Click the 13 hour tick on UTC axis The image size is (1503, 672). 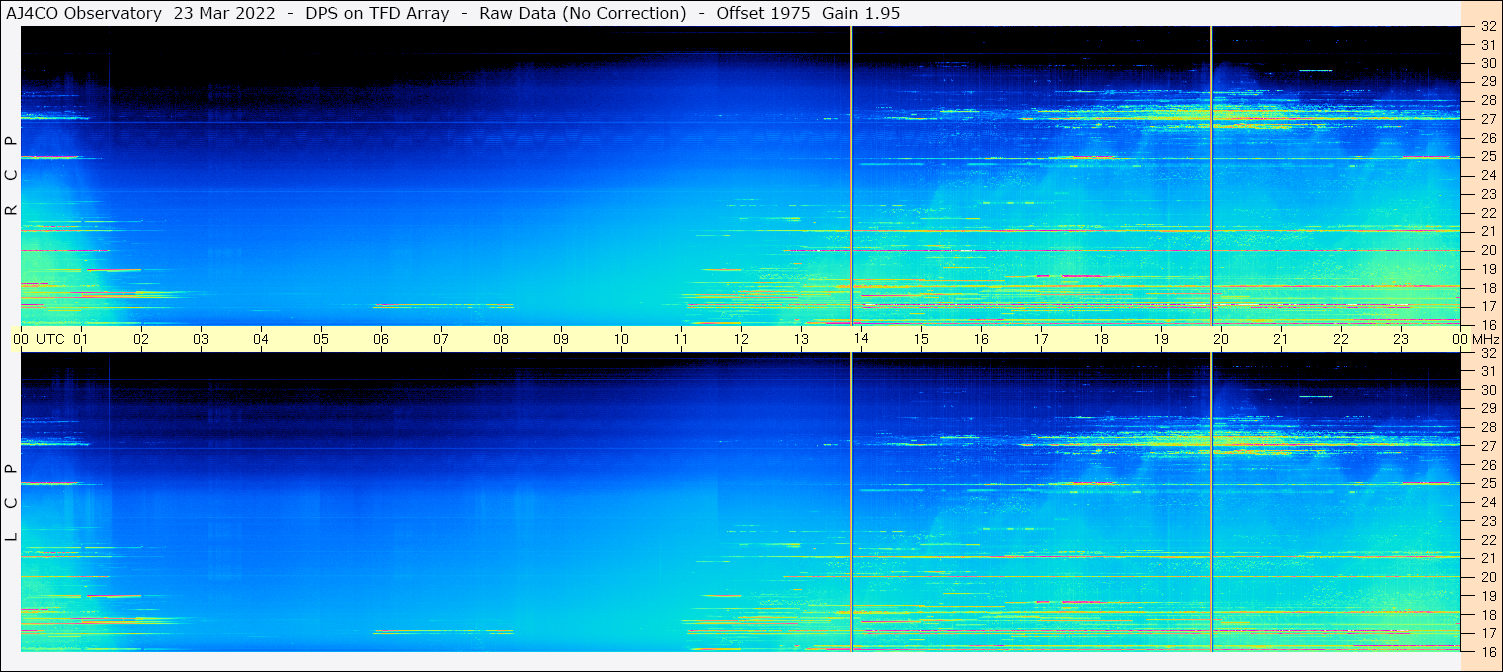click(801, 339)
